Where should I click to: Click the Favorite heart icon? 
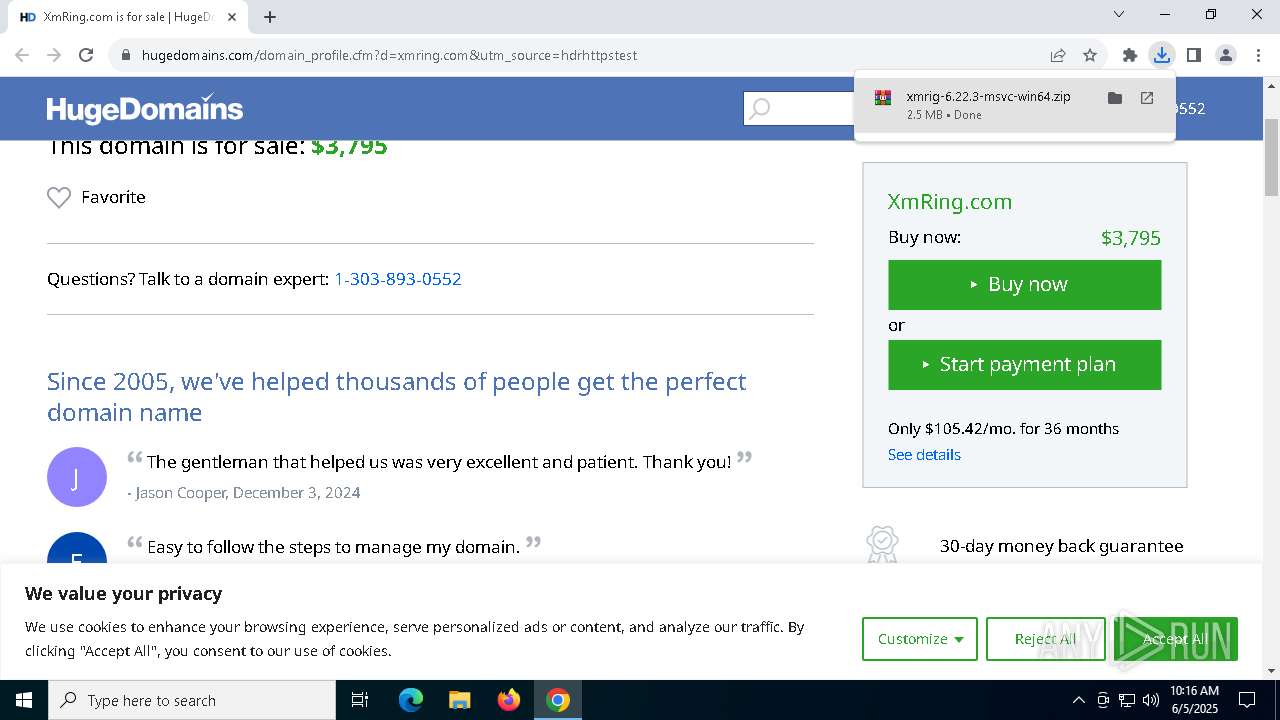[x=59, y=197]
